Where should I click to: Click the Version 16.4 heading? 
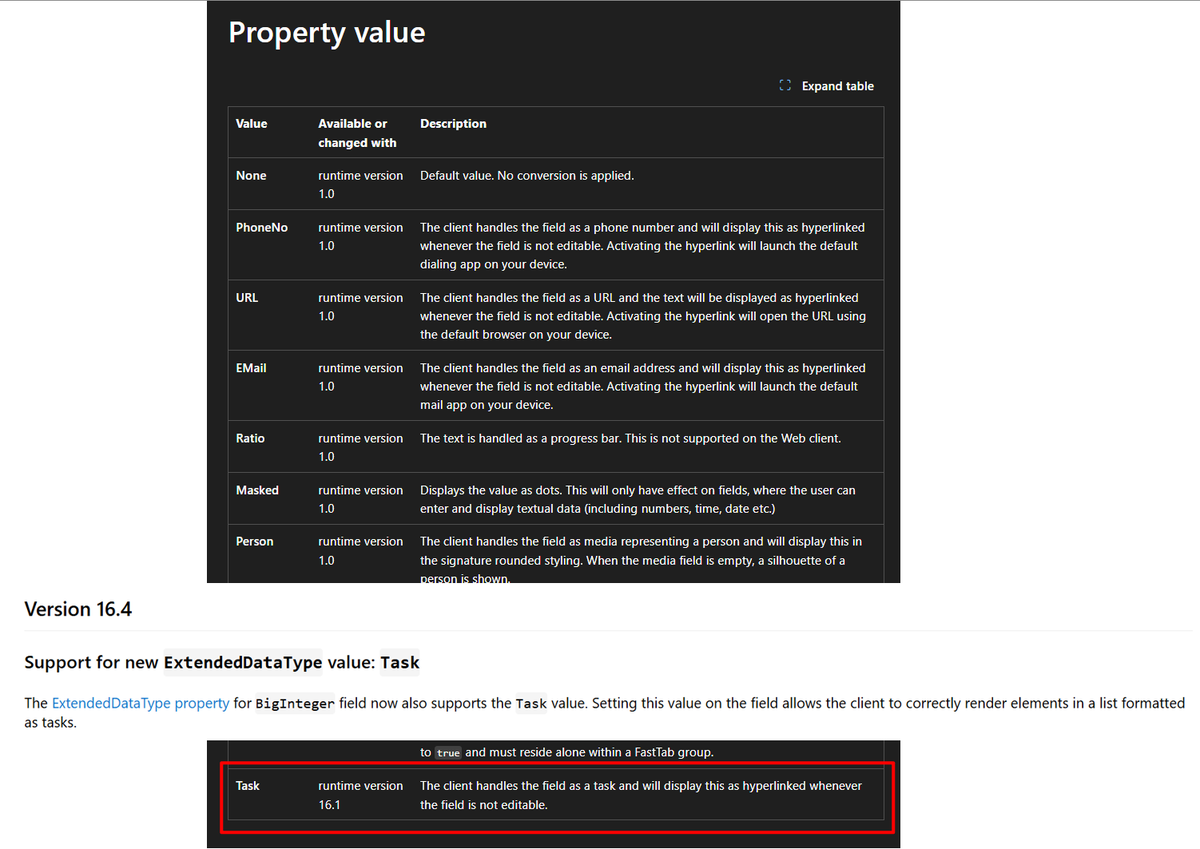[78, 609]
